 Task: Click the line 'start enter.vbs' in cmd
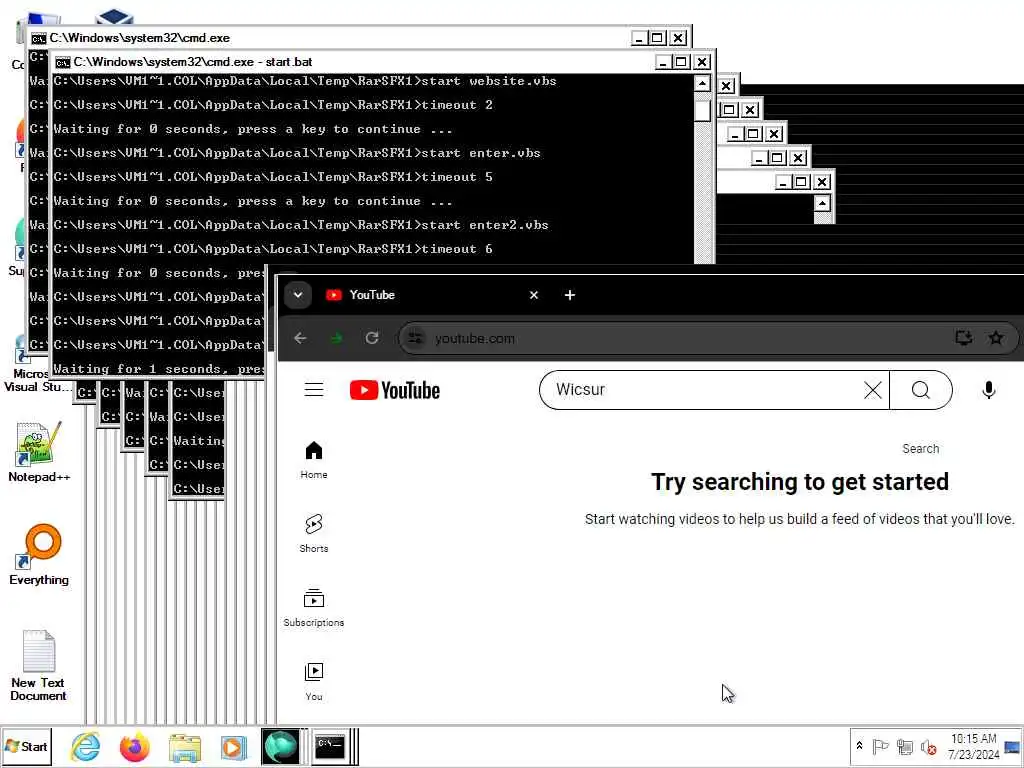481,153
